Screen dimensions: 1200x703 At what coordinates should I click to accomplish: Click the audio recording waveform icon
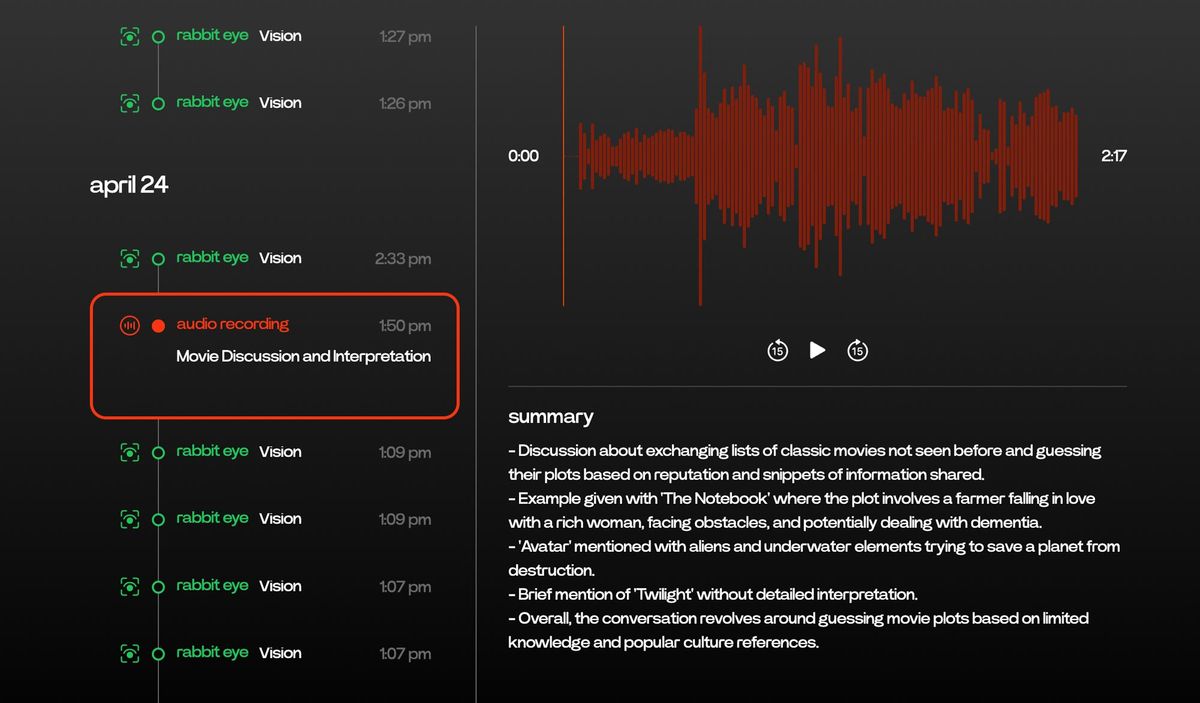tap(129, 325)
